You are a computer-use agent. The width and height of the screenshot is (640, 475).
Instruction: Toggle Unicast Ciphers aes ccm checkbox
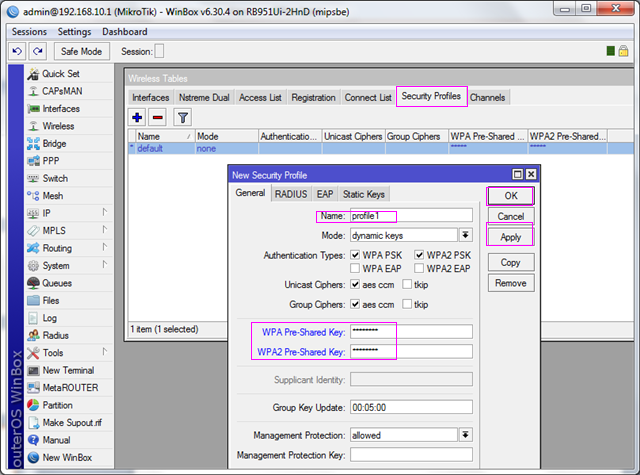click(x=355, y=284)
